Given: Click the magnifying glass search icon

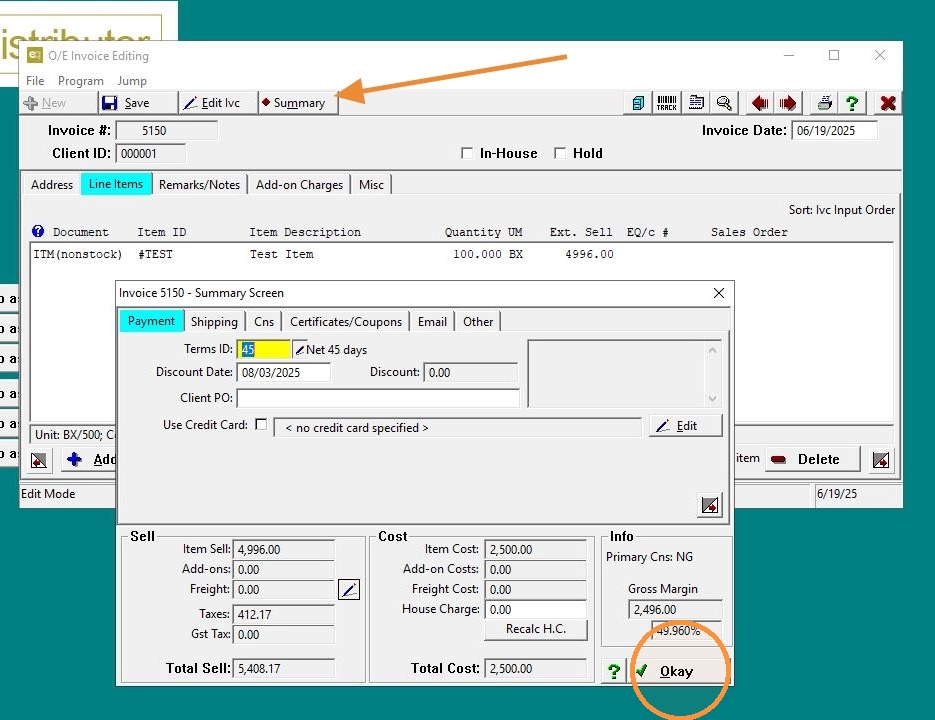Looking at the screenshot, I should 725,103.
